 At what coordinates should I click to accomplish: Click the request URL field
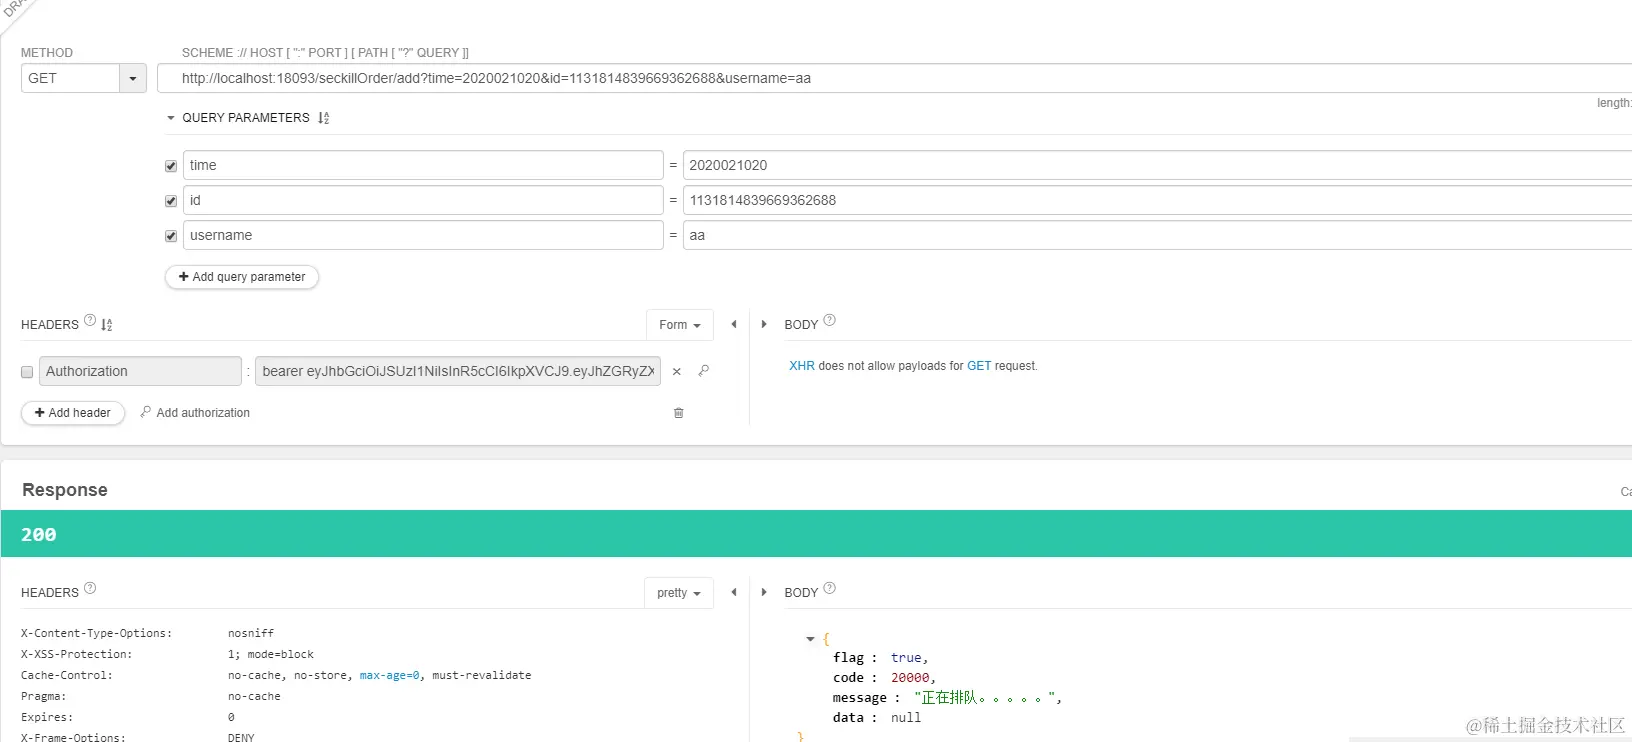[x=894, y=78]
